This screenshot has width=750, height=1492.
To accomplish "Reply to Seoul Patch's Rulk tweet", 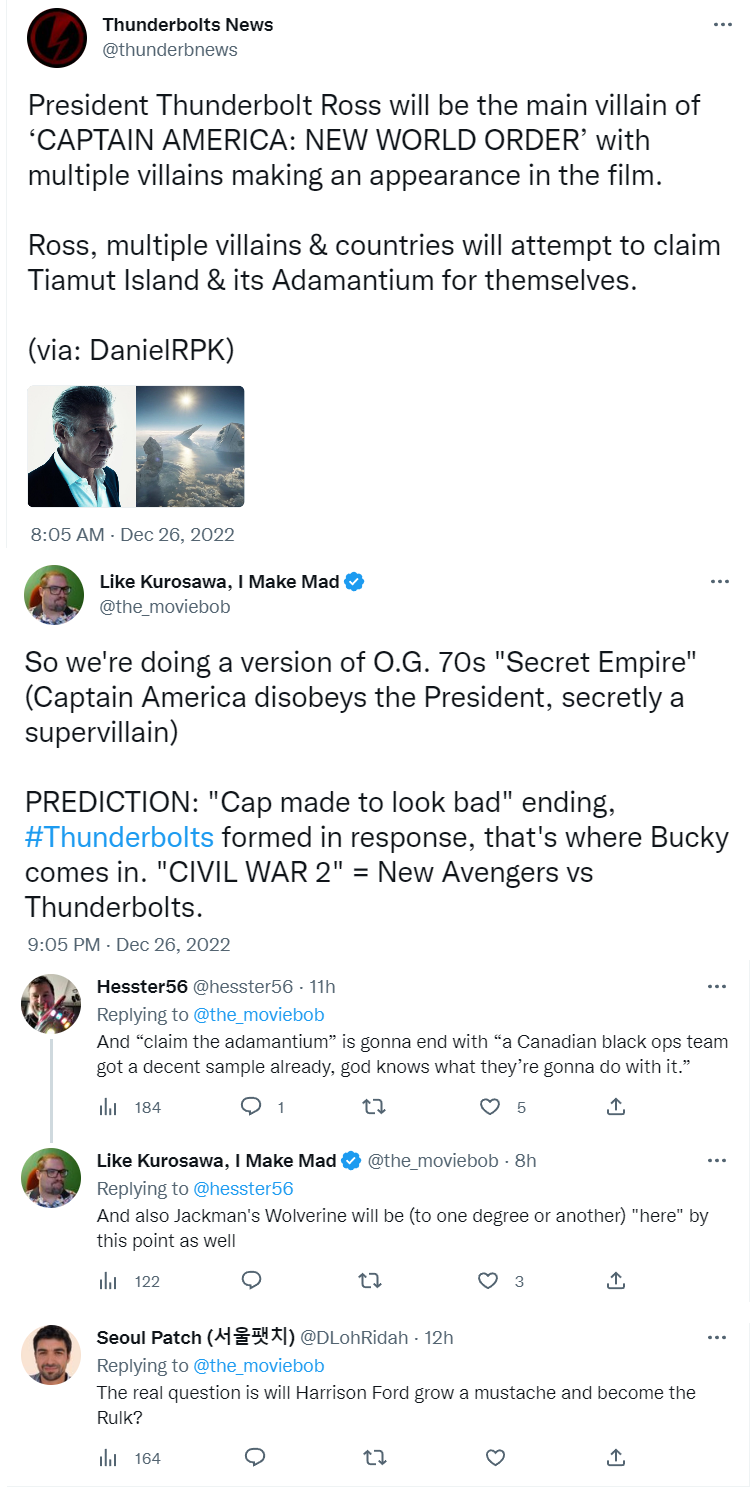I will point(253,1457).
